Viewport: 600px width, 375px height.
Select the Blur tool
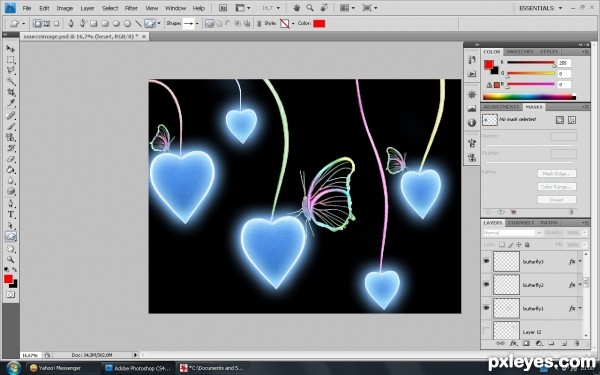(10, 181)
